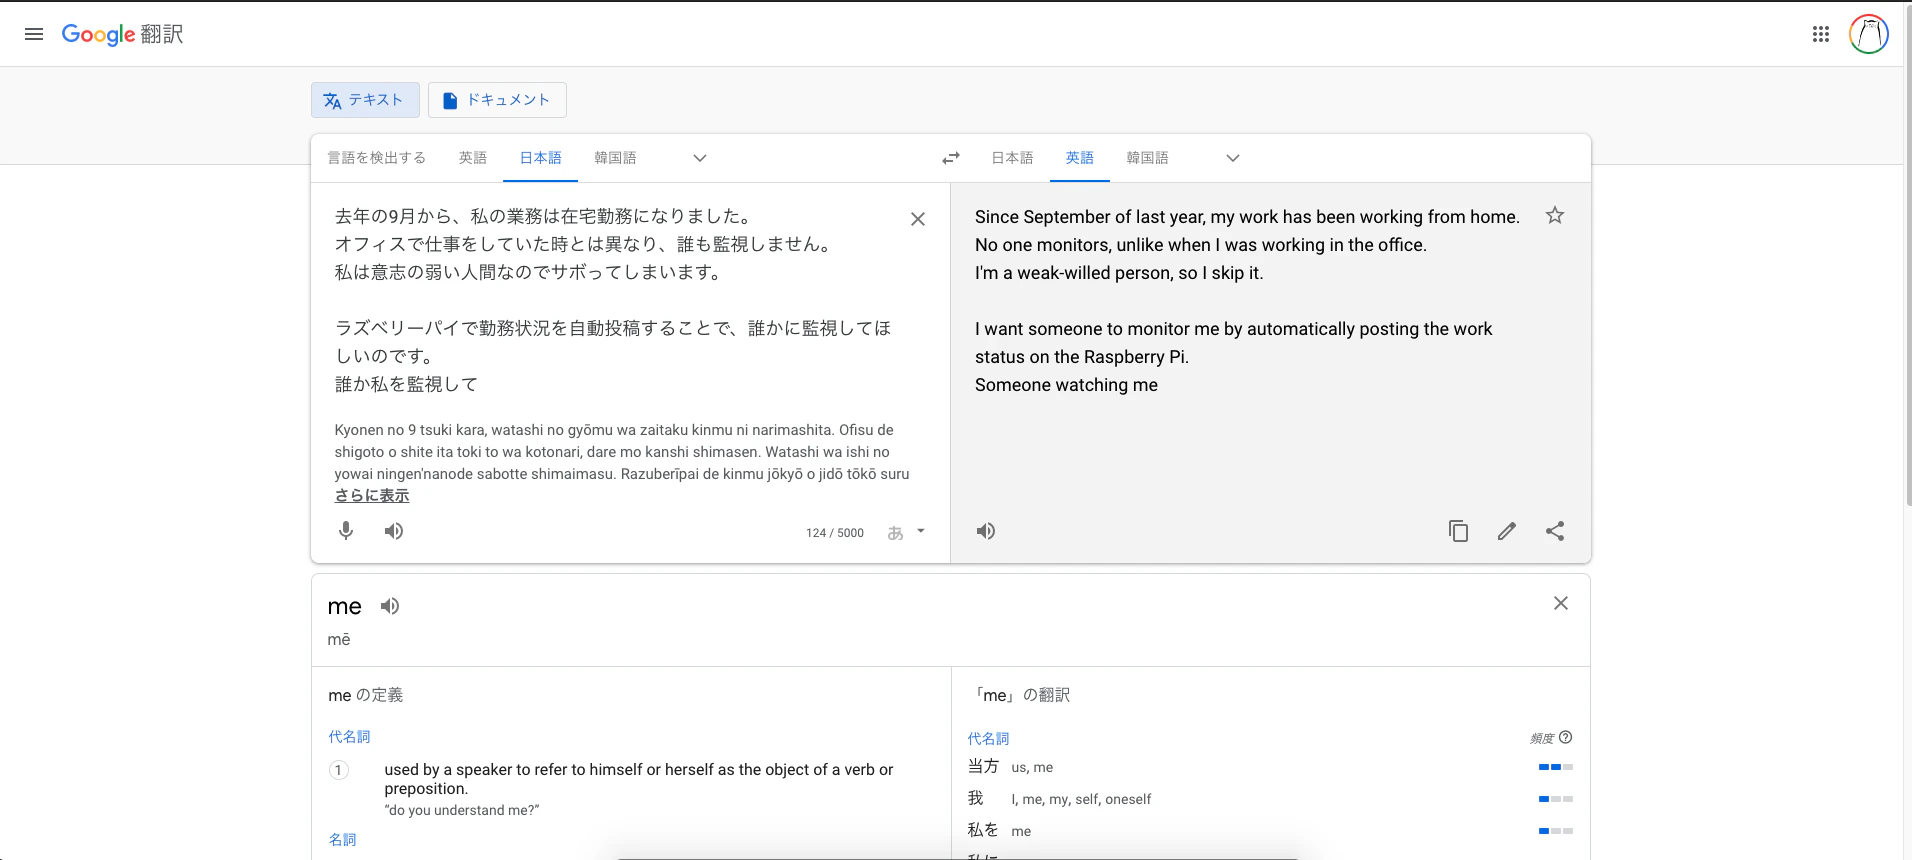Select the 当方 translation entry
The height and width of the screenshot is (860, 1912).
pos(983,766)
